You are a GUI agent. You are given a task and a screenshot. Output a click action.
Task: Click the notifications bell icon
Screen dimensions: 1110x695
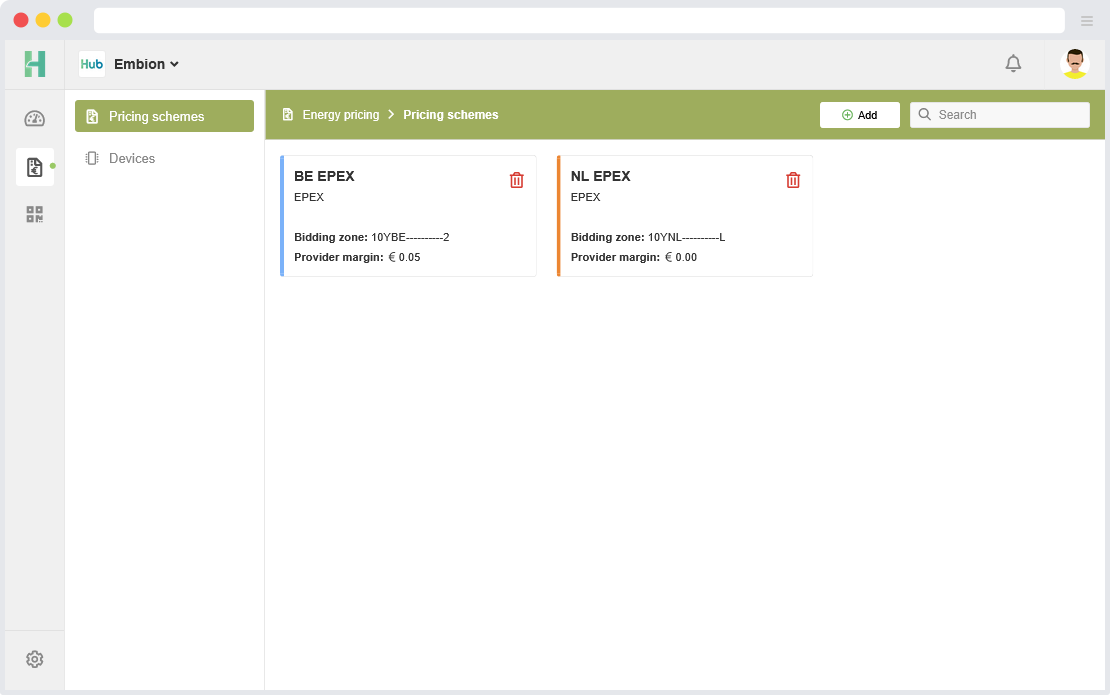tap(1013, 64)
